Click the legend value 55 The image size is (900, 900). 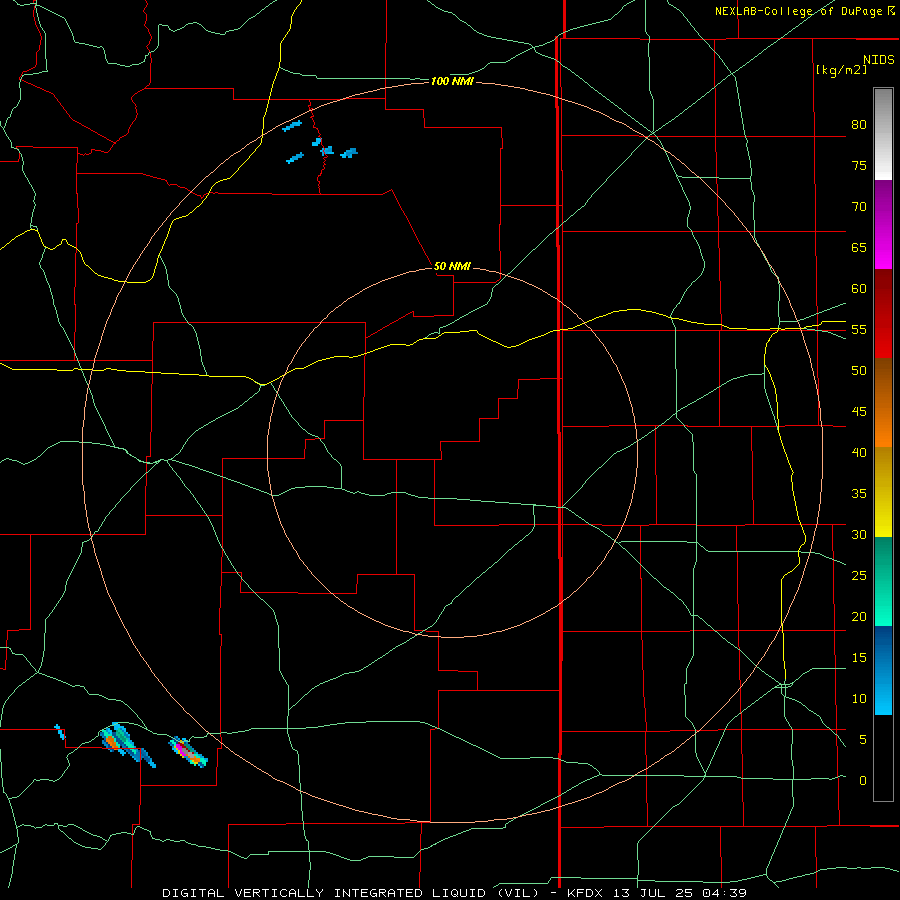(859, 329)
